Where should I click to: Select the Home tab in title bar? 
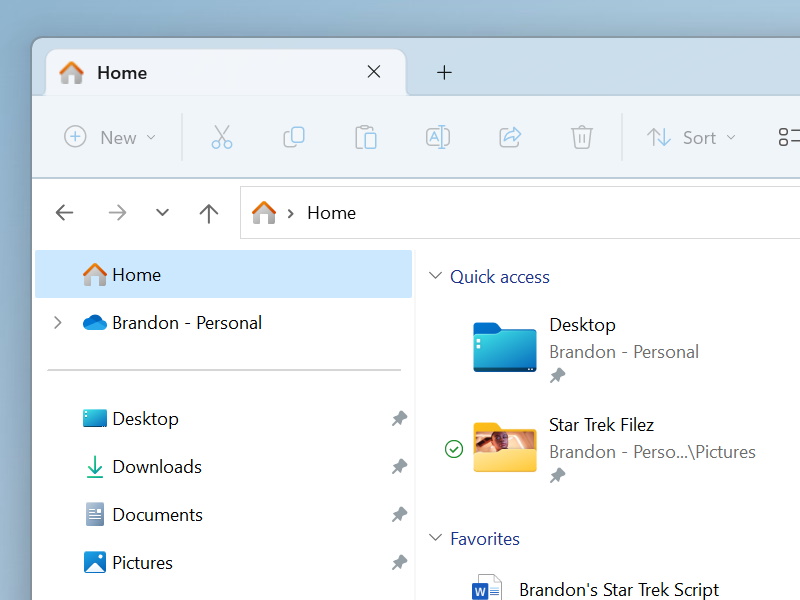coord(226,72)
